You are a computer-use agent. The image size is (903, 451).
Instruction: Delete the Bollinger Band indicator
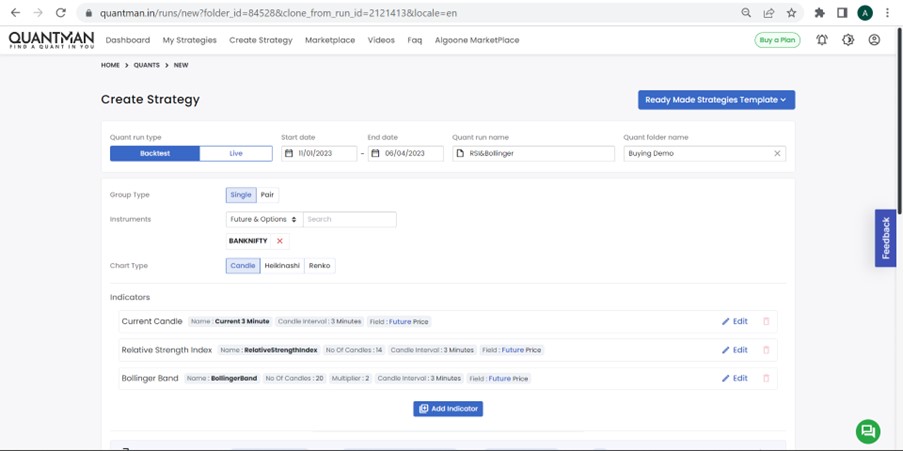coord(766,378)
